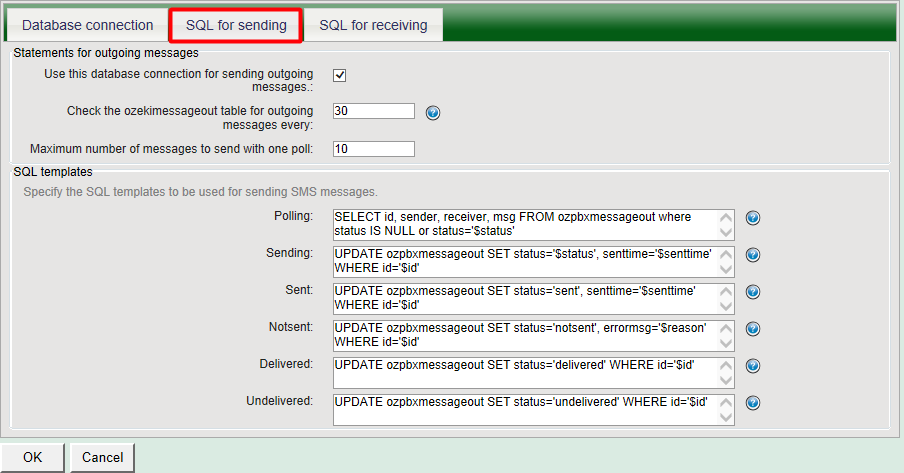Image resolution: width=904 pixels, height=473 pixels.
Task: Switch to Database connection tab
Action: 88,25
